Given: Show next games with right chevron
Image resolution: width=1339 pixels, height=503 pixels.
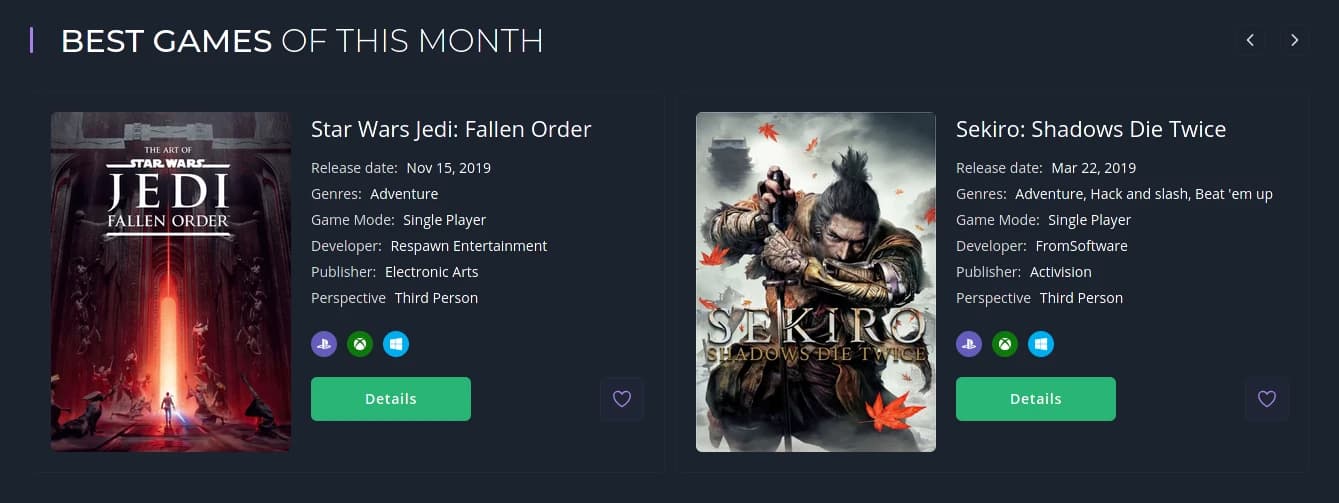Looking at the screenshot, I should click(x=1294, y=40).
